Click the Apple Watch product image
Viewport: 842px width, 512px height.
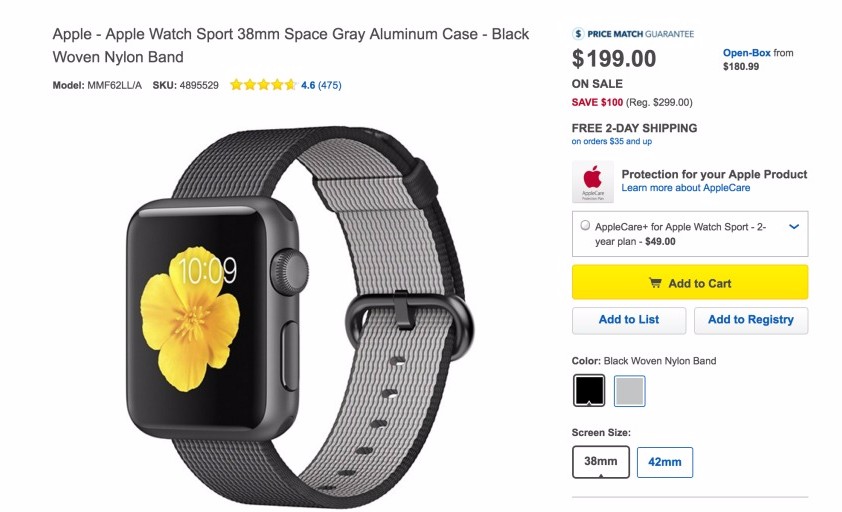click(x=301, y=317)
